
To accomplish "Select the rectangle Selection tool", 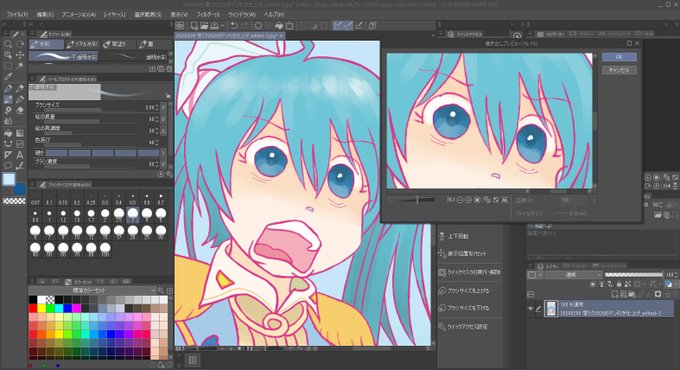I will [x=8, y=66].
